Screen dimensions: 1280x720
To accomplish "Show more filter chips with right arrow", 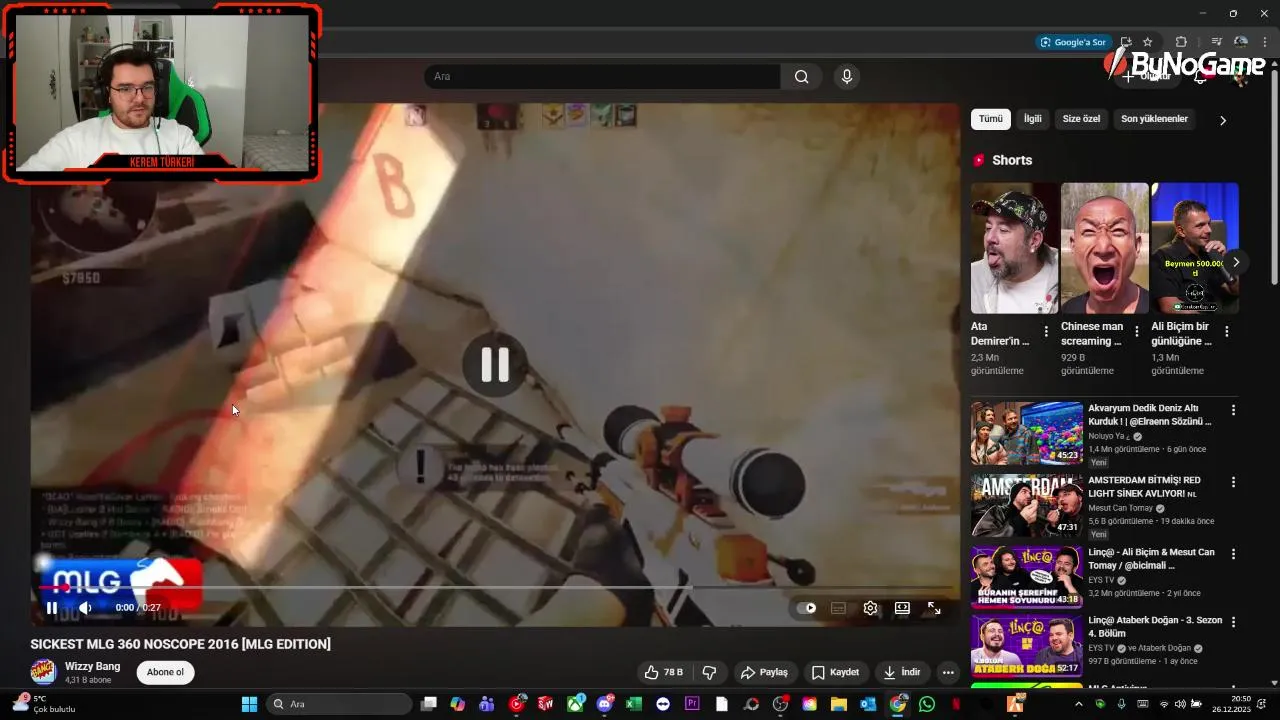I will (1222, 120).
